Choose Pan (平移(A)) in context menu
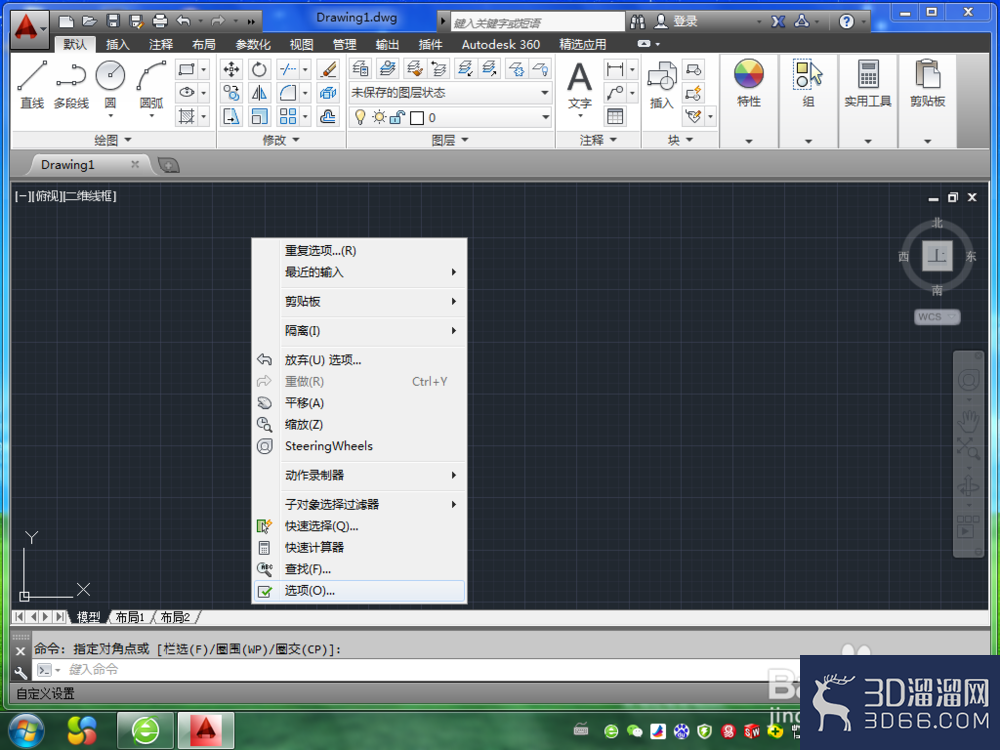1000x750 pixels. click(x=360, y=403)
